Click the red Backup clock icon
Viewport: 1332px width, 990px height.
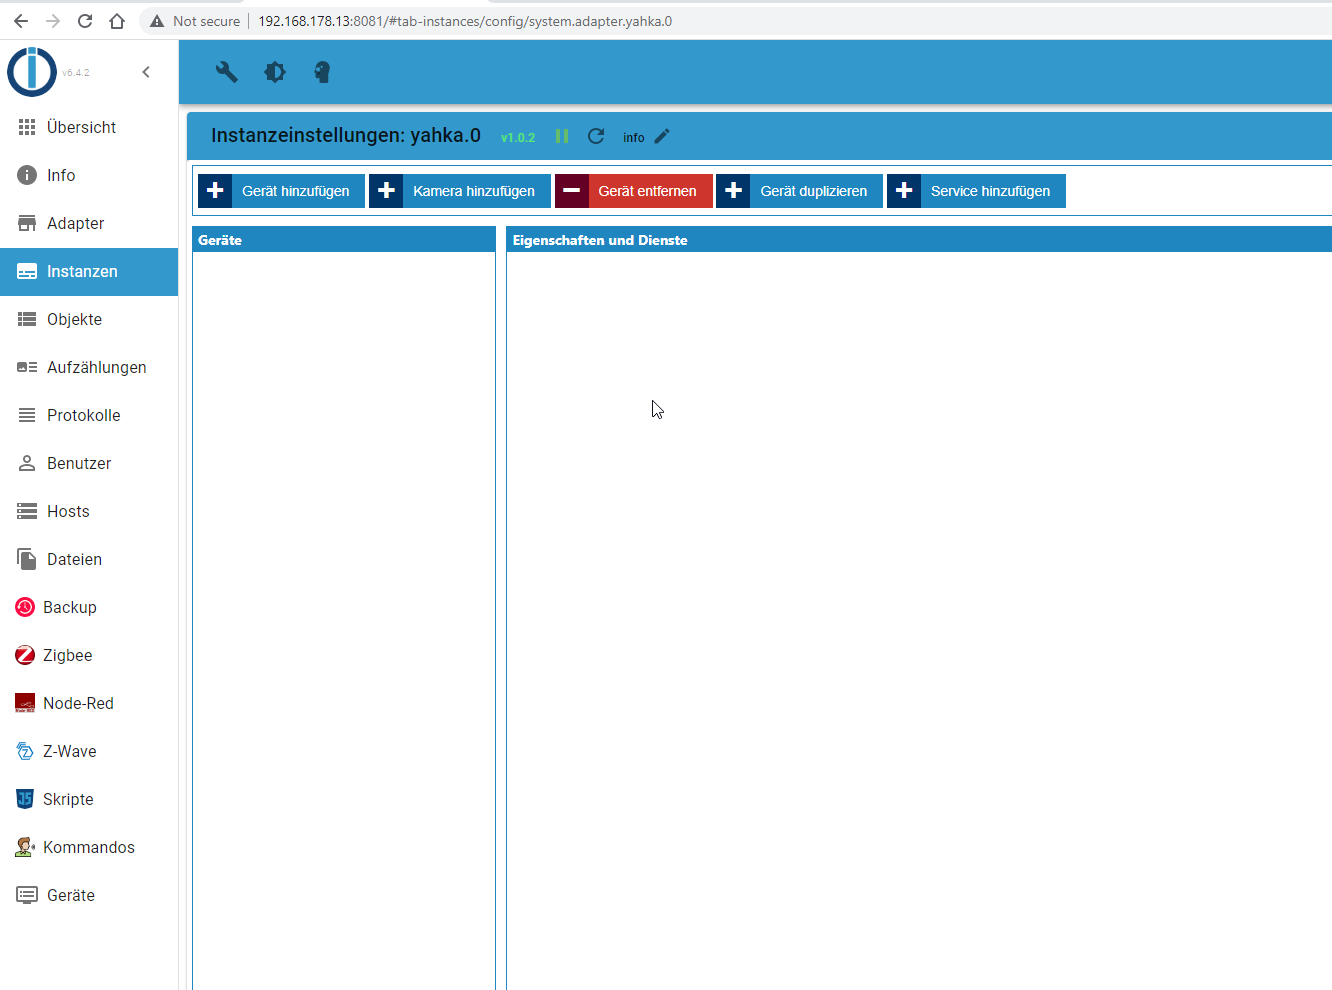25,607
